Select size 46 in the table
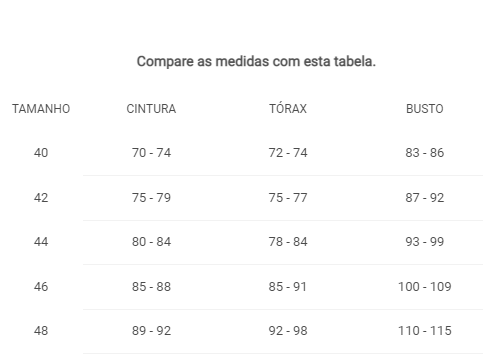 click(41, 287)
